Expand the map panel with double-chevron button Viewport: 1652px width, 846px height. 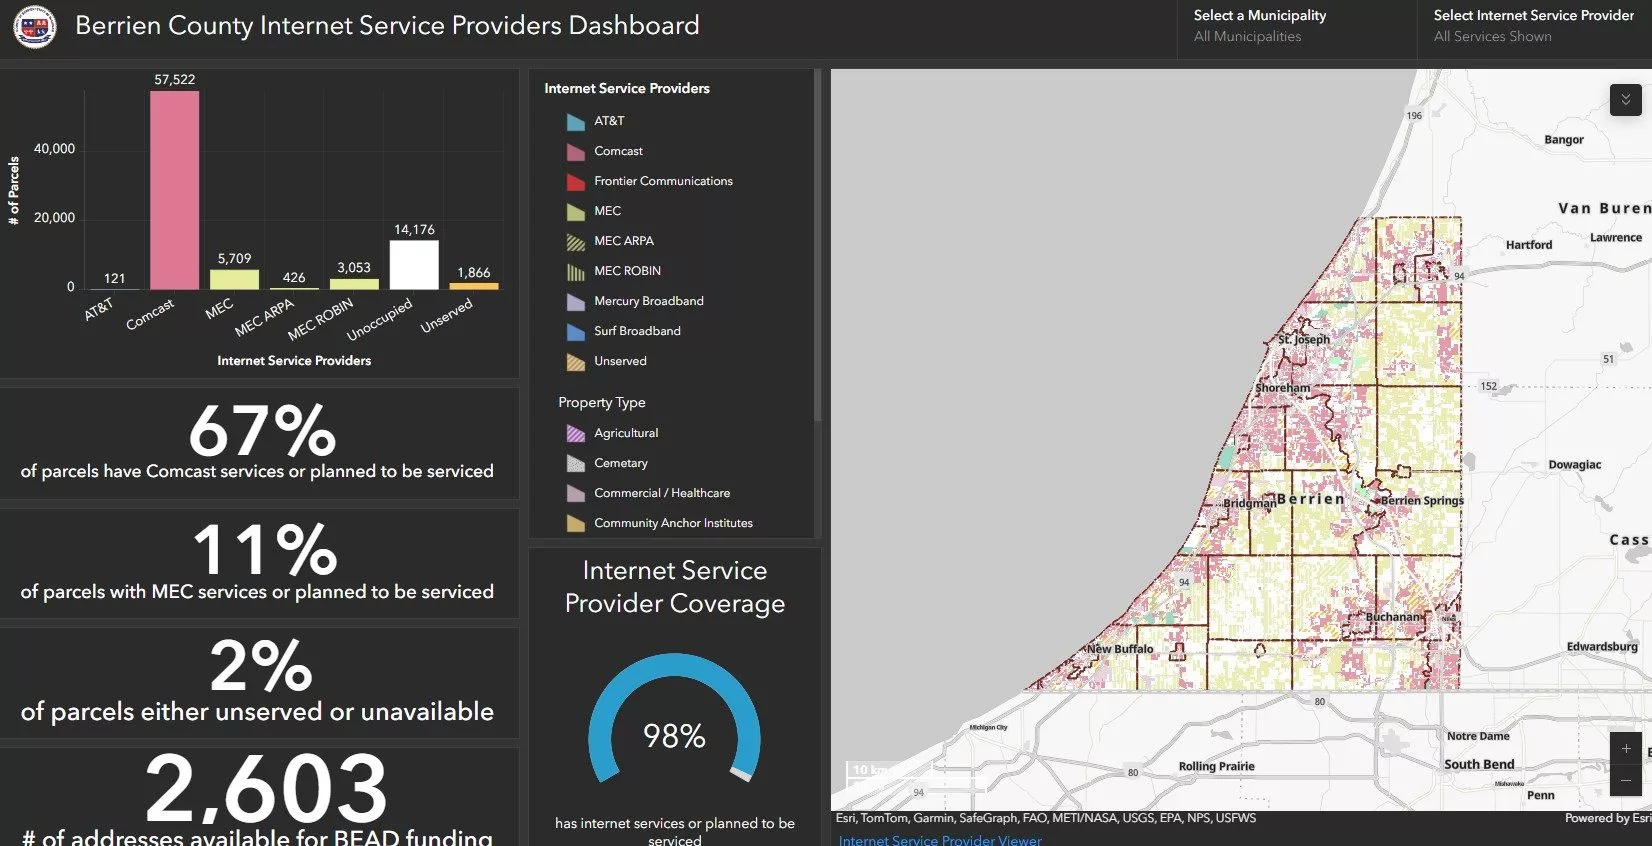click(1625, 100)
